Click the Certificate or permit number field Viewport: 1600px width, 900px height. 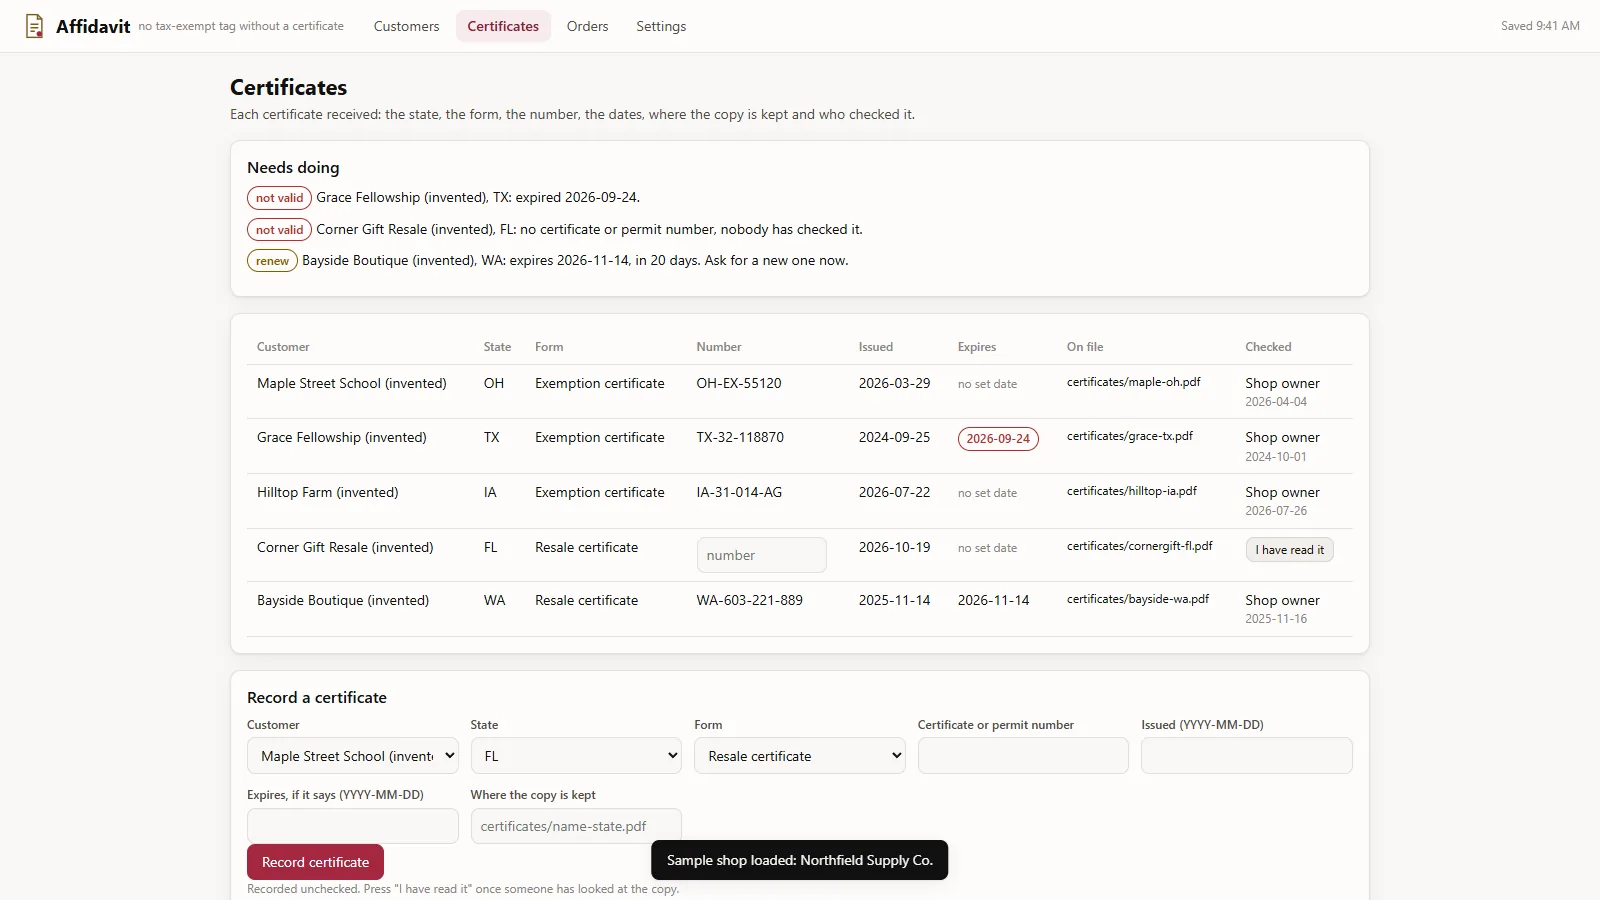coord(1023,756)
